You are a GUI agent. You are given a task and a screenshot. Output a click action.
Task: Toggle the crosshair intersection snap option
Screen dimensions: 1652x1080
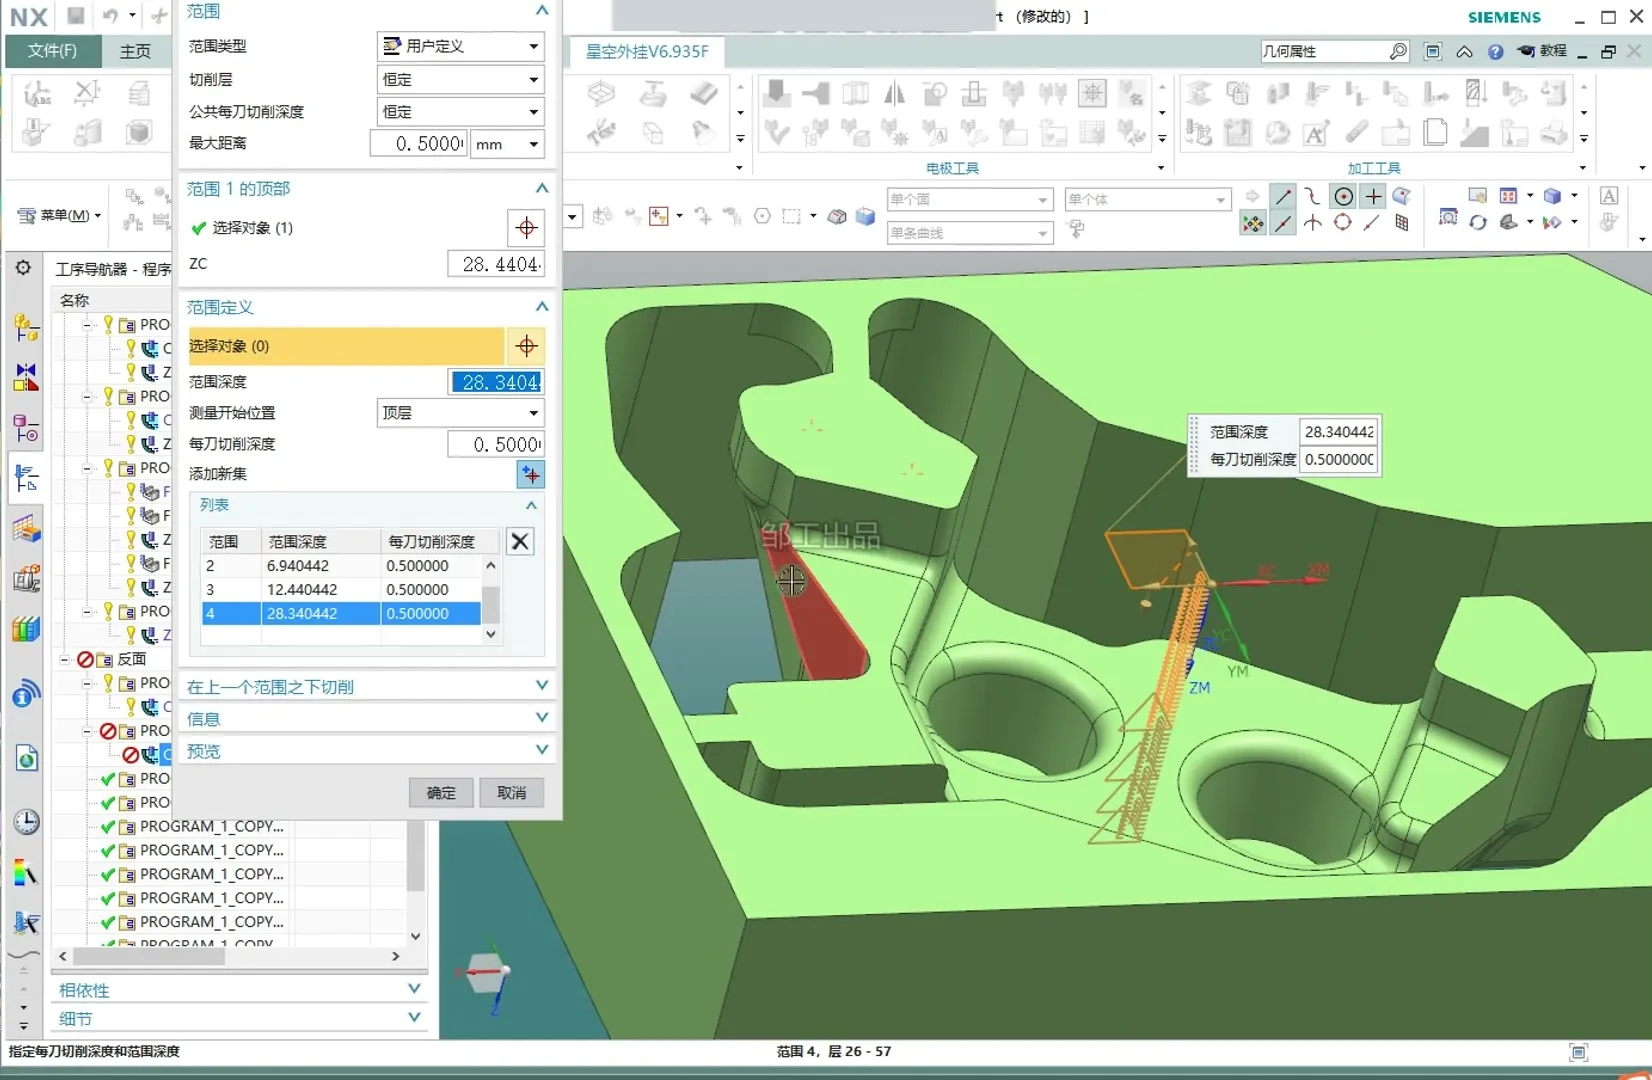coord(1373,197)
